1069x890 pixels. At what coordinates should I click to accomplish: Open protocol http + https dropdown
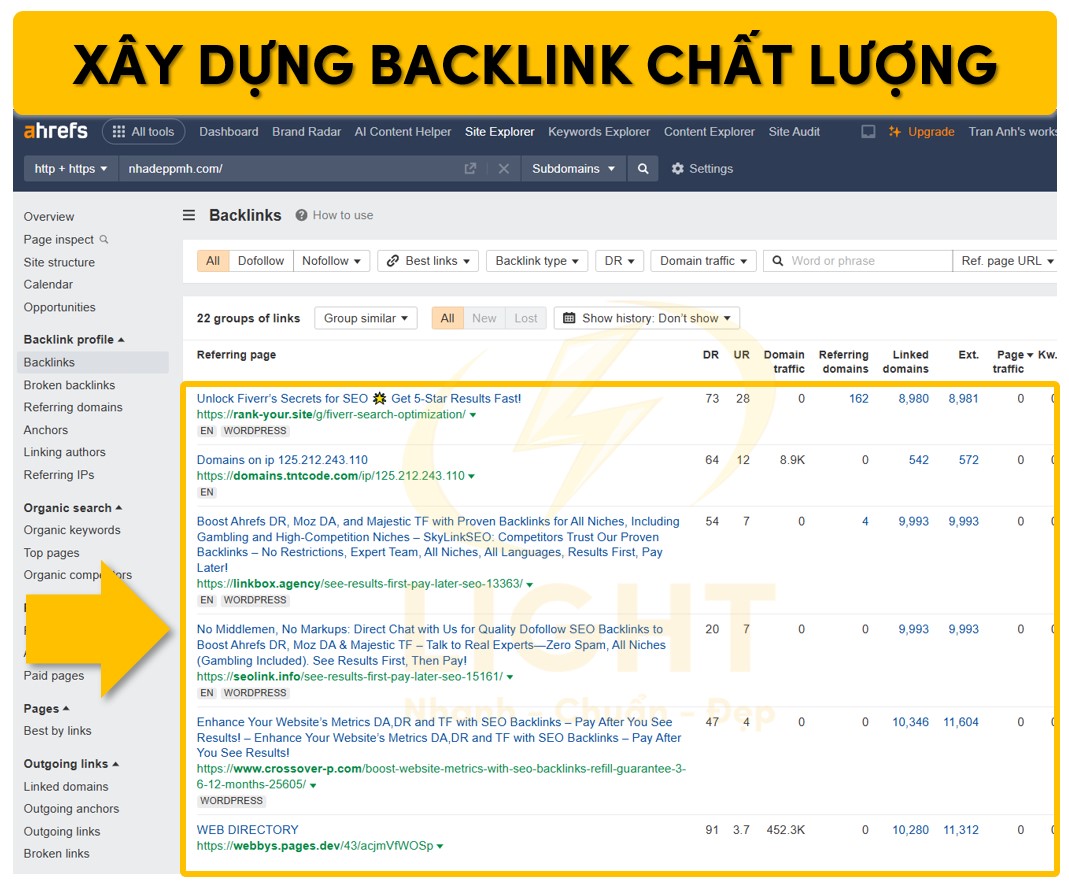71,168
